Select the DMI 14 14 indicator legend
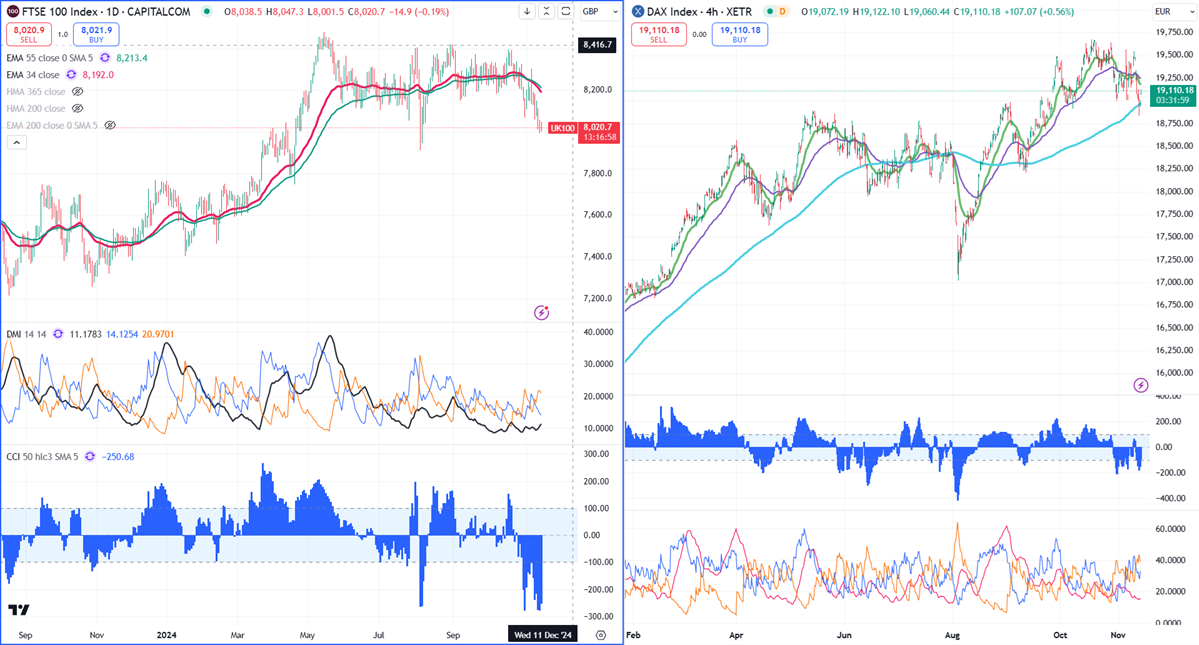 pos(26,335)
